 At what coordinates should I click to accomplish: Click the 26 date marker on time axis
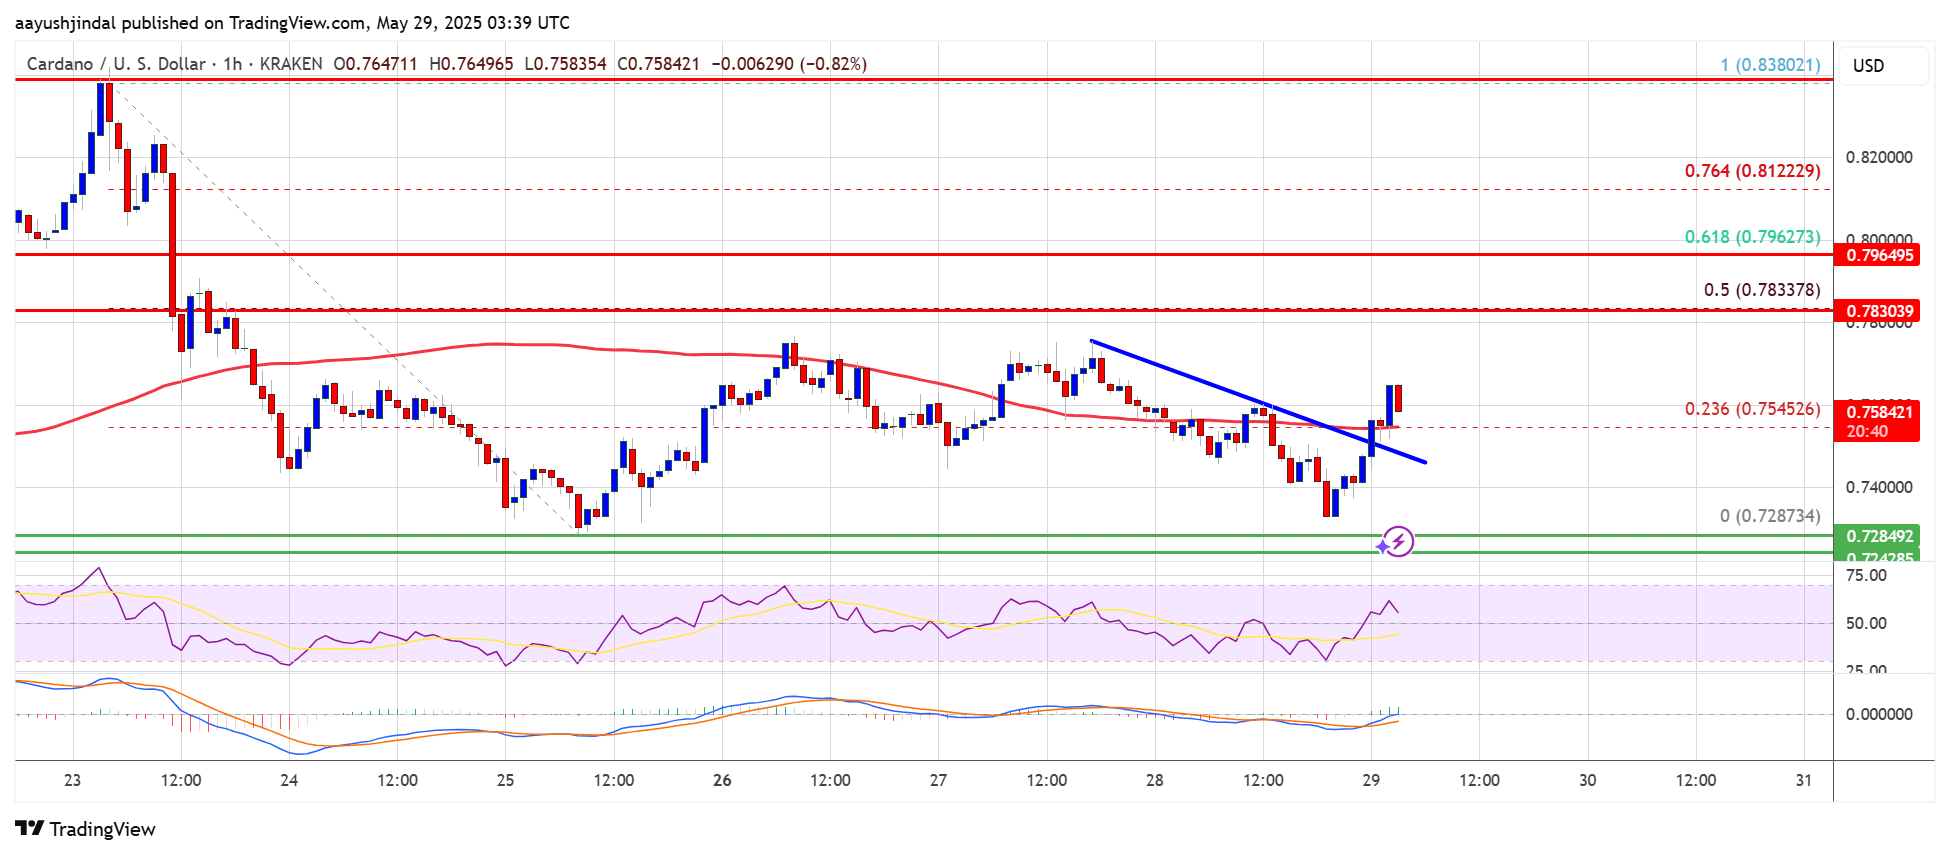point(722,780)
